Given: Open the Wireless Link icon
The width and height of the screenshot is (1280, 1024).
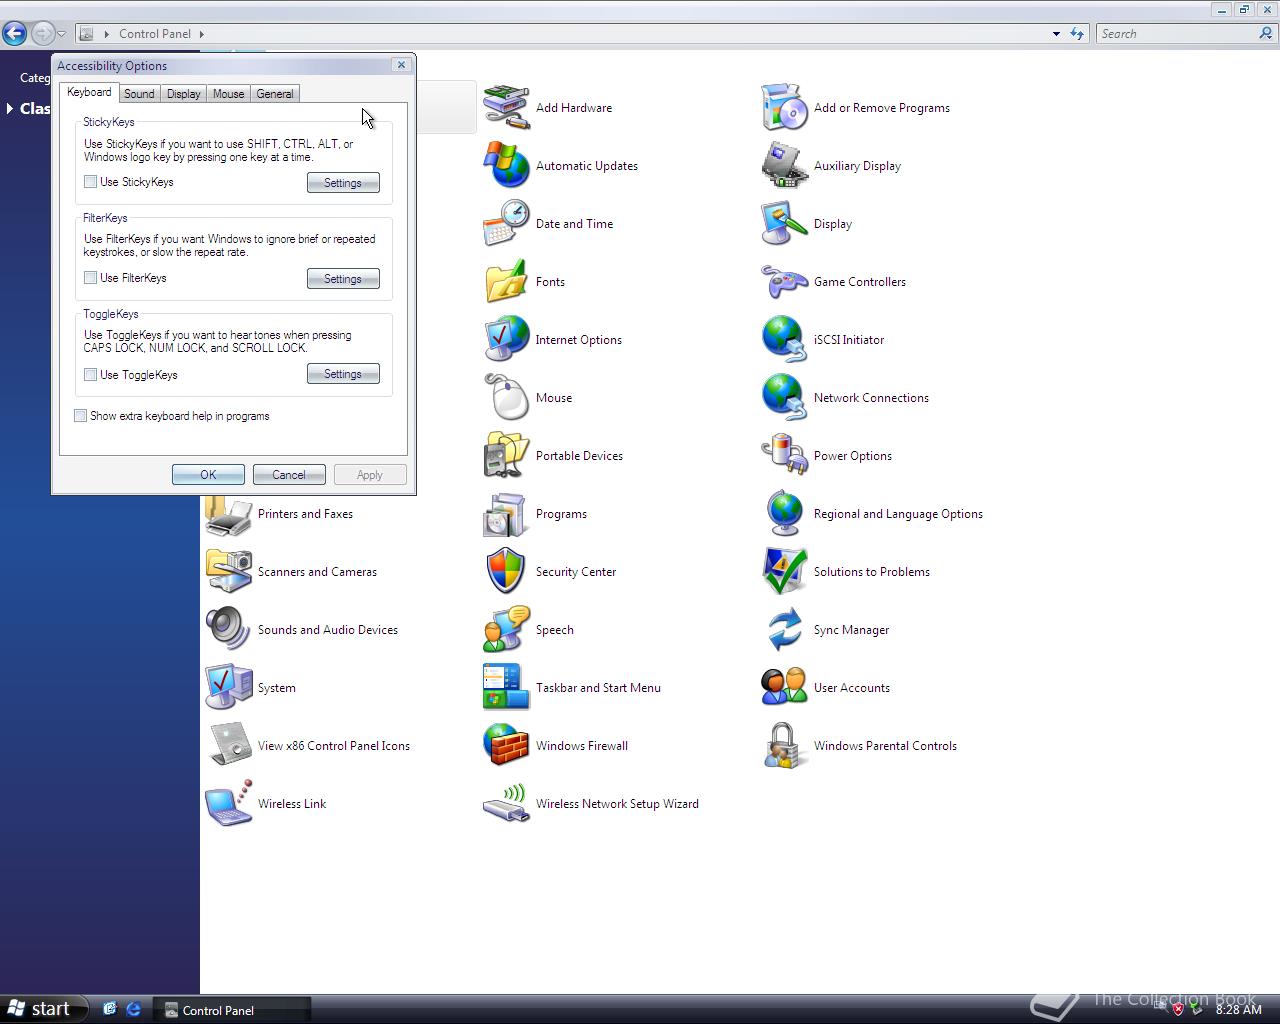Looking at the screenshot, I should (228, 804).
